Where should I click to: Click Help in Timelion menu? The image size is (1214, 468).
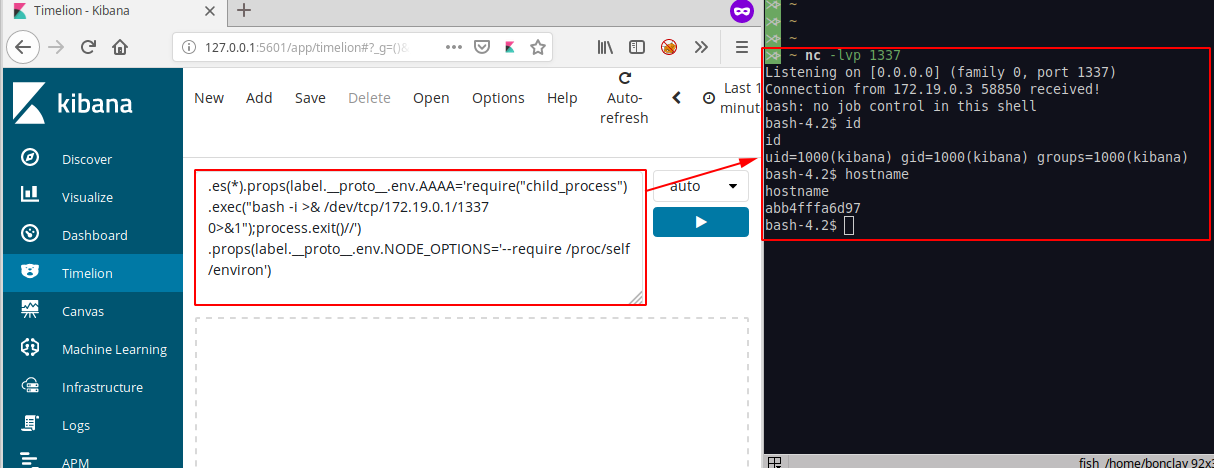[562, 98]
